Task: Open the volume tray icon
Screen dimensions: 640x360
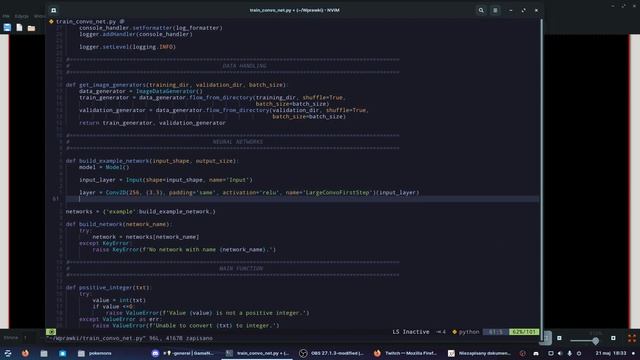Action: pos(560,353)
